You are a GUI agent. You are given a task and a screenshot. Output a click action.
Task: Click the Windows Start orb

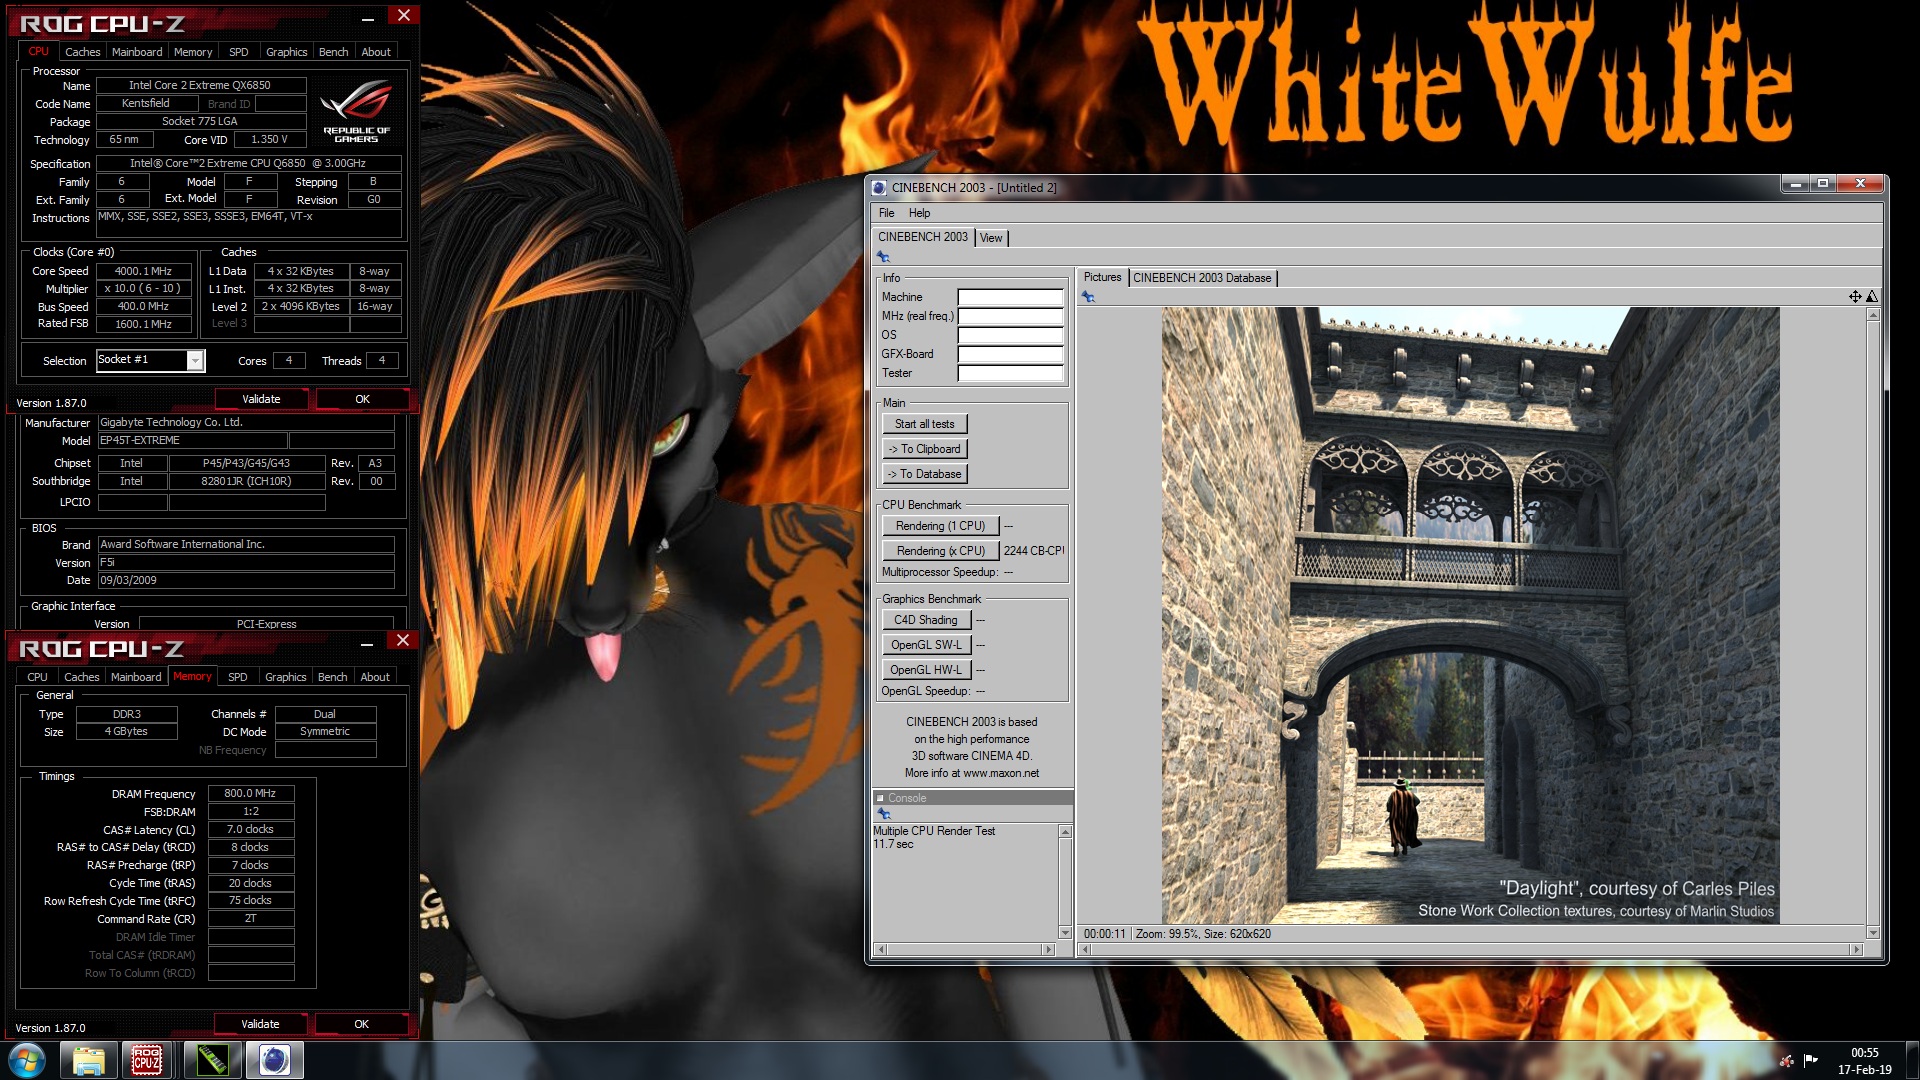(27, 1060)
